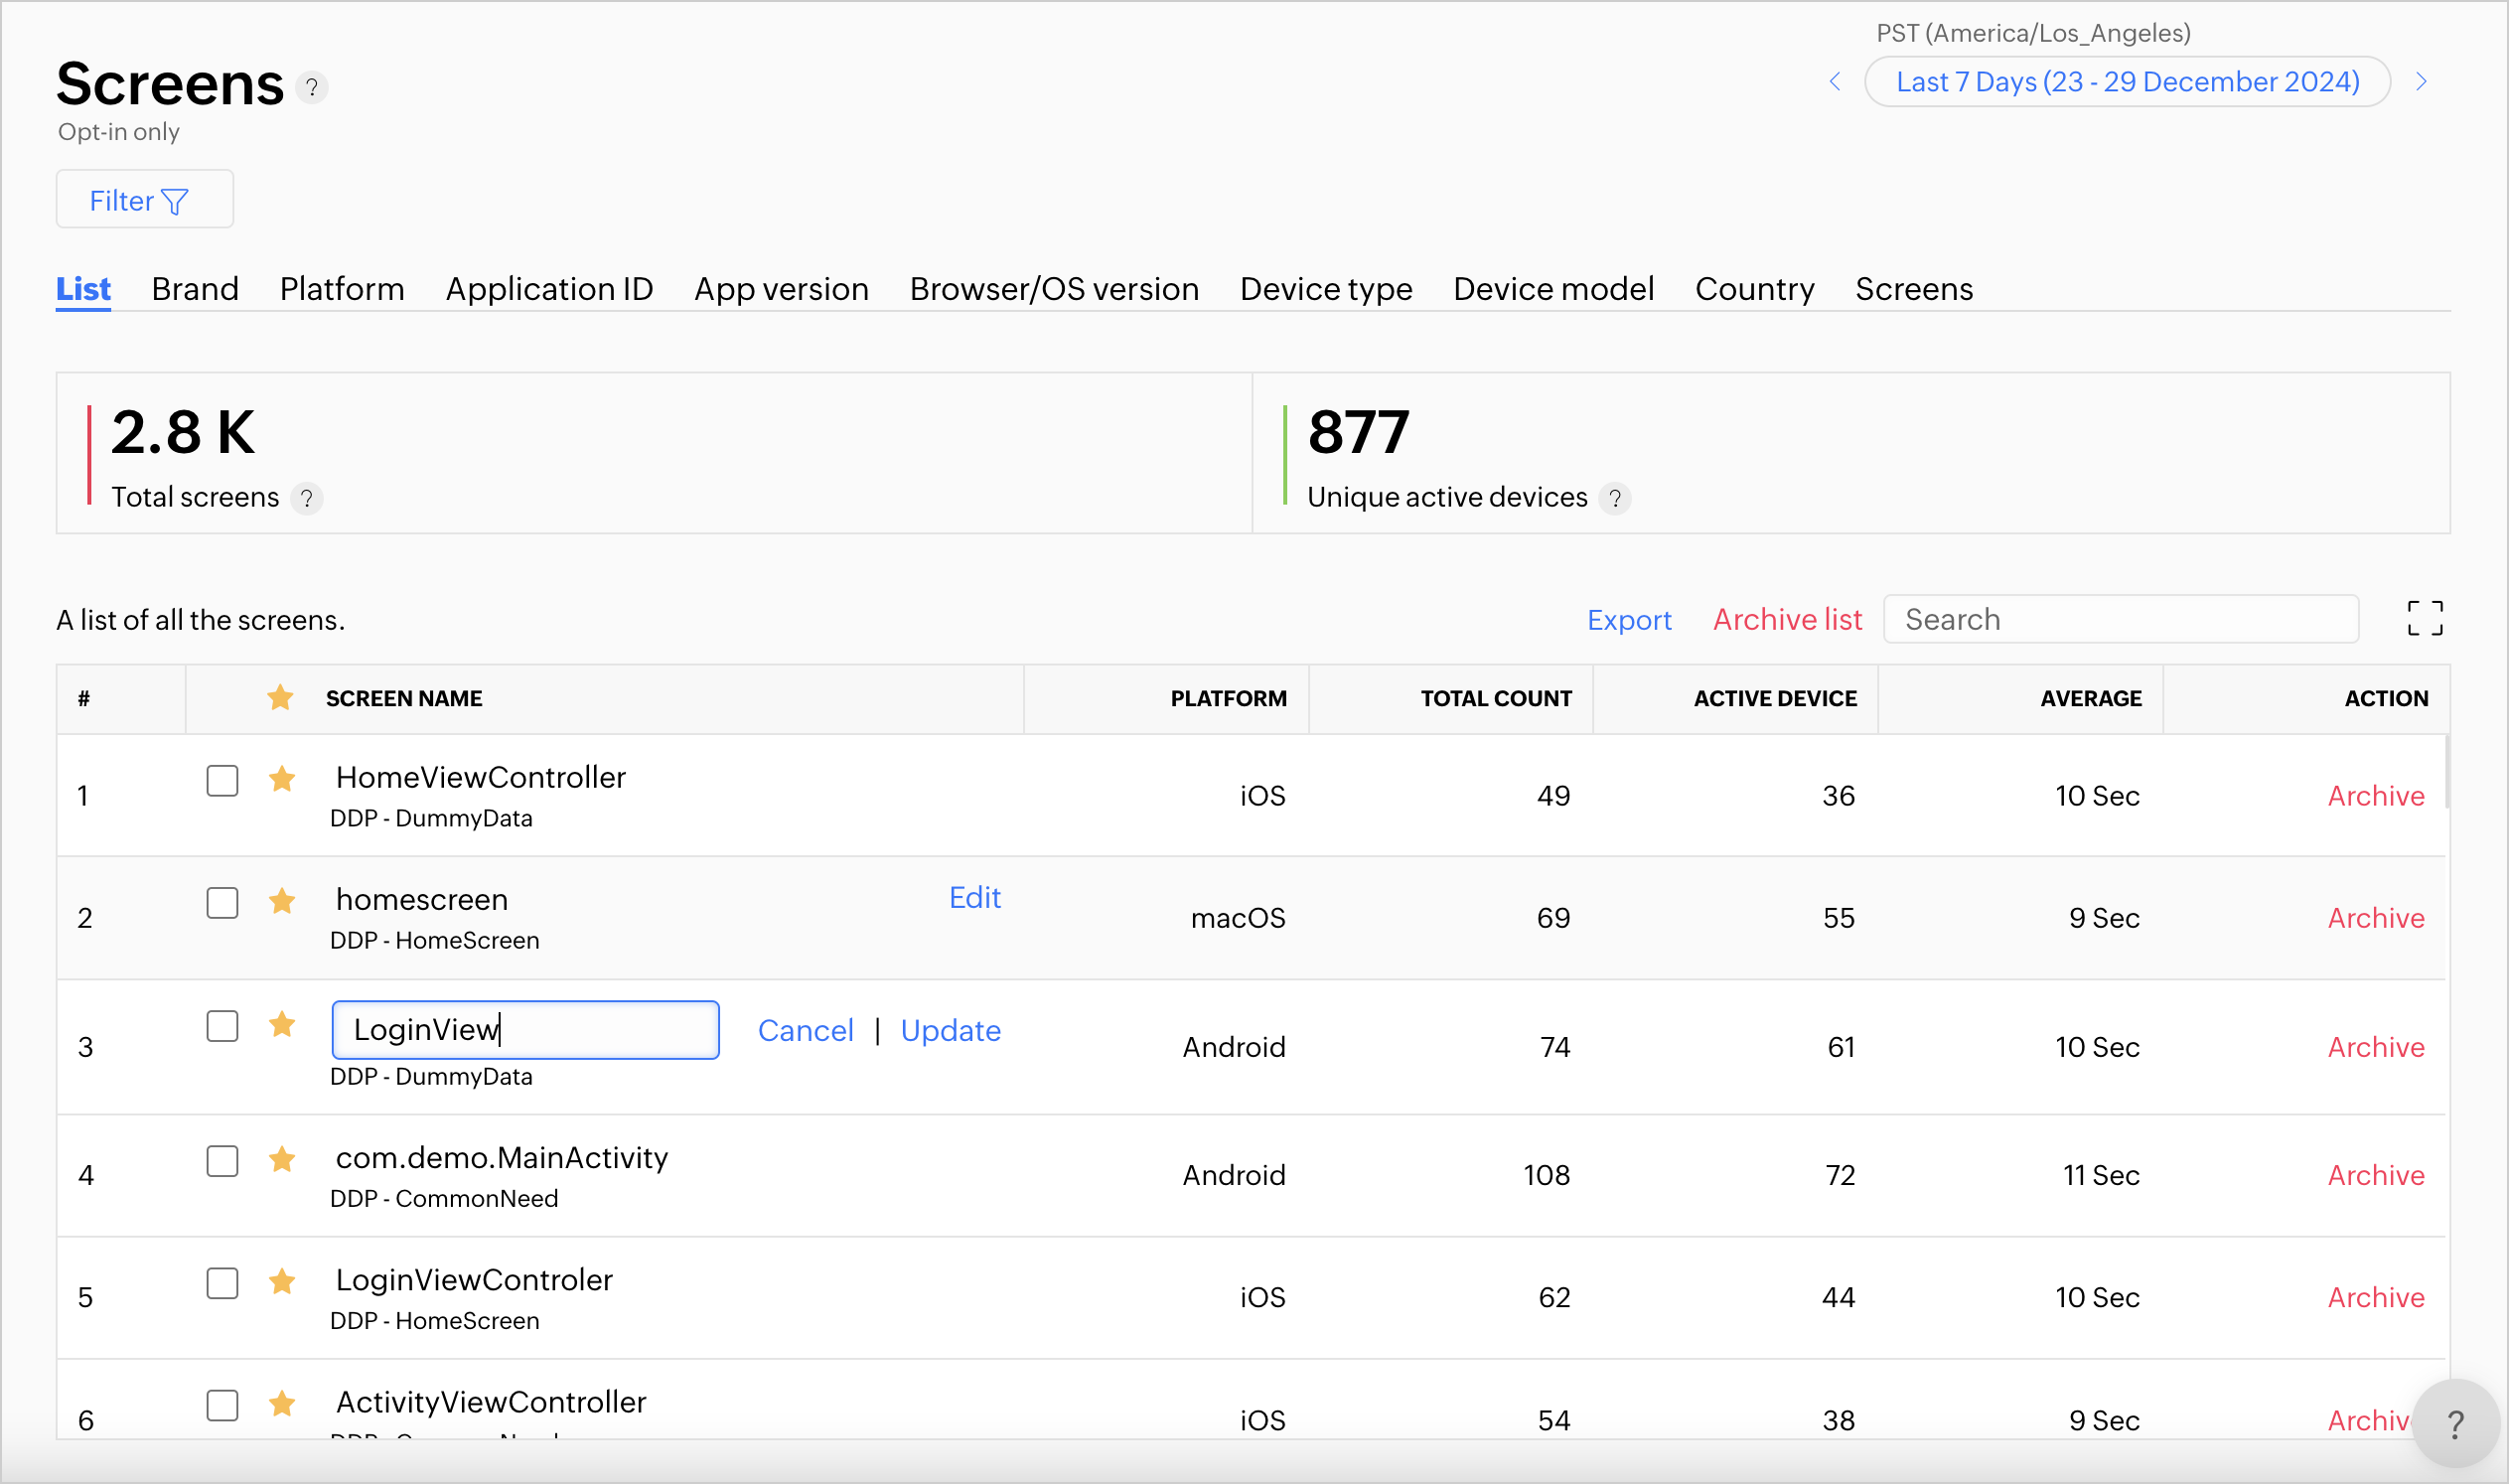This screenshot has height=1484, width=2509.
Task: Open the floating help bubble at bottom right
Action: coord(2454,1424)
